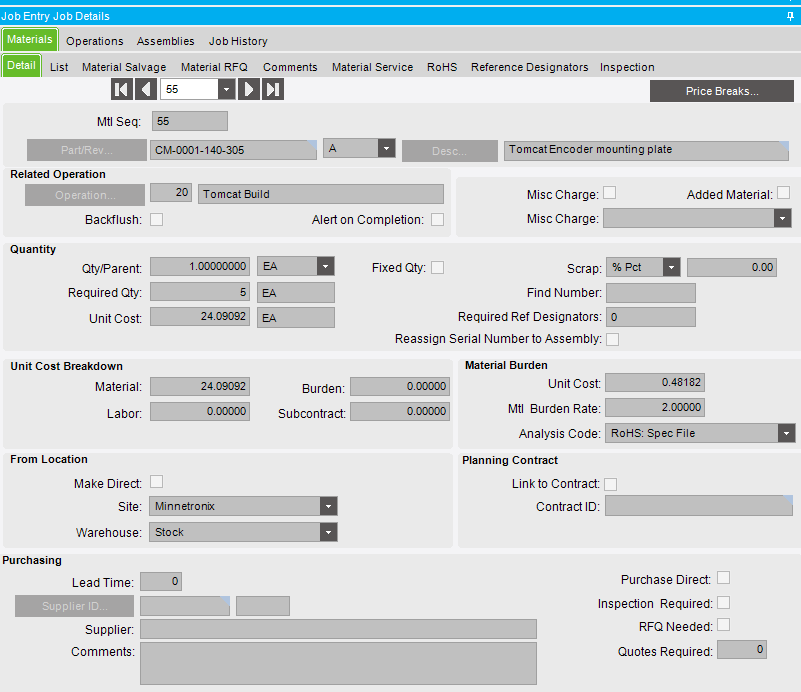Click the Material Burden Unit Cost field

(655, 383)
